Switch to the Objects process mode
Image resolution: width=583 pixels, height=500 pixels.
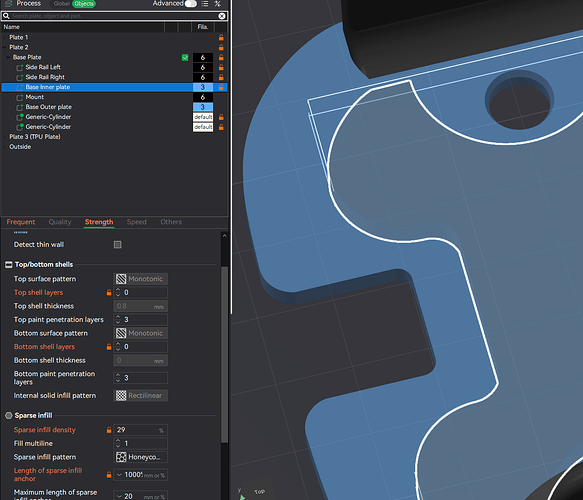pos(84,4)
